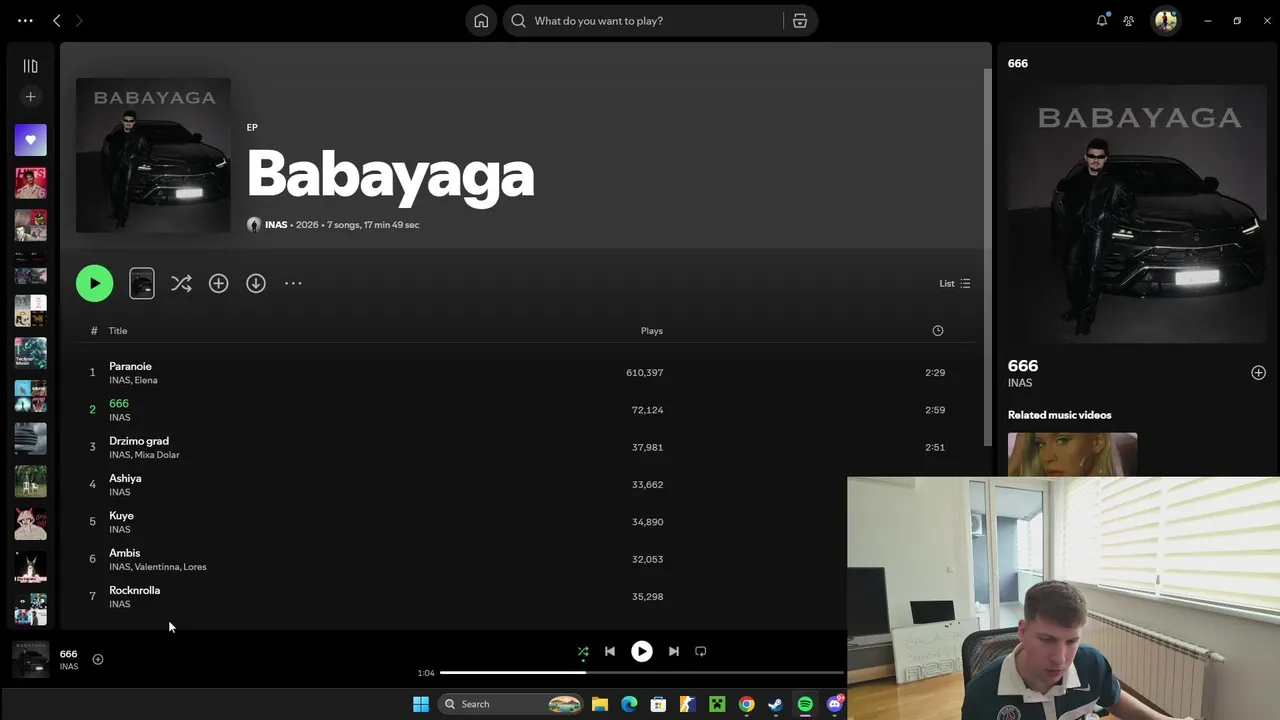Screen dimensions: 1280x720
Task: Open the profile avatar menu
Action: click(x=1165, y=20)
